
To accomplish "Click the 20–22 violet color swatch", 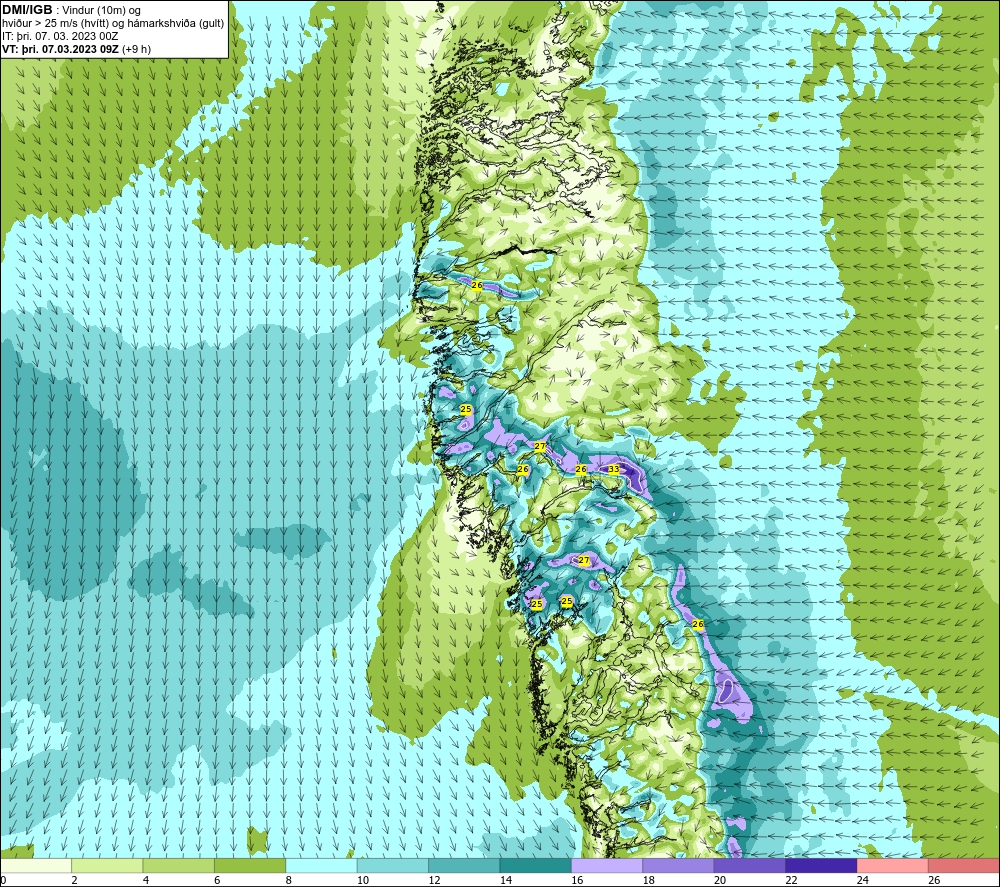I will pyautogui.click(x=750, y=866).
